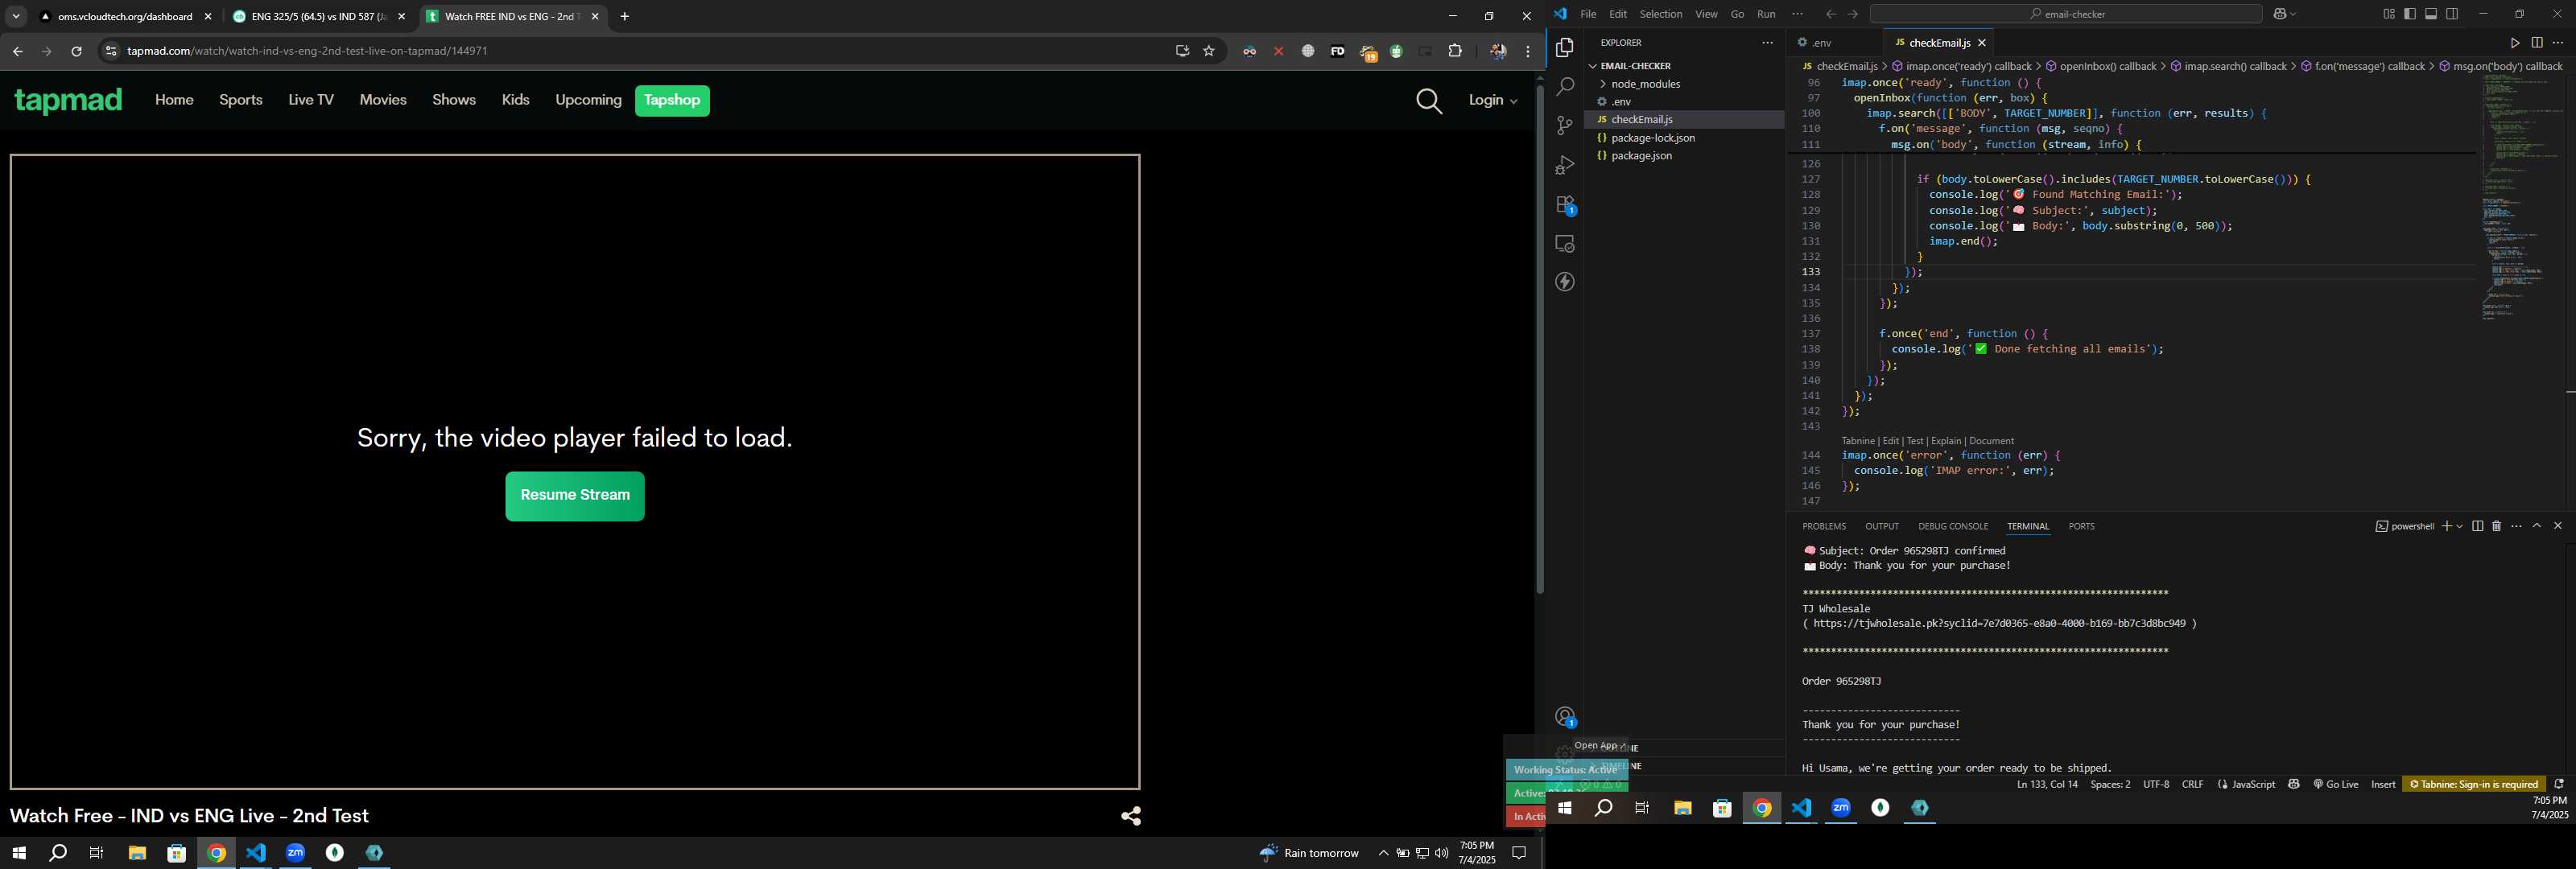Viewport: 2576px width, 869px height.
Task: Switch to DEBUG CONSOLE panel tab
Action: (x=1953, y=526)
